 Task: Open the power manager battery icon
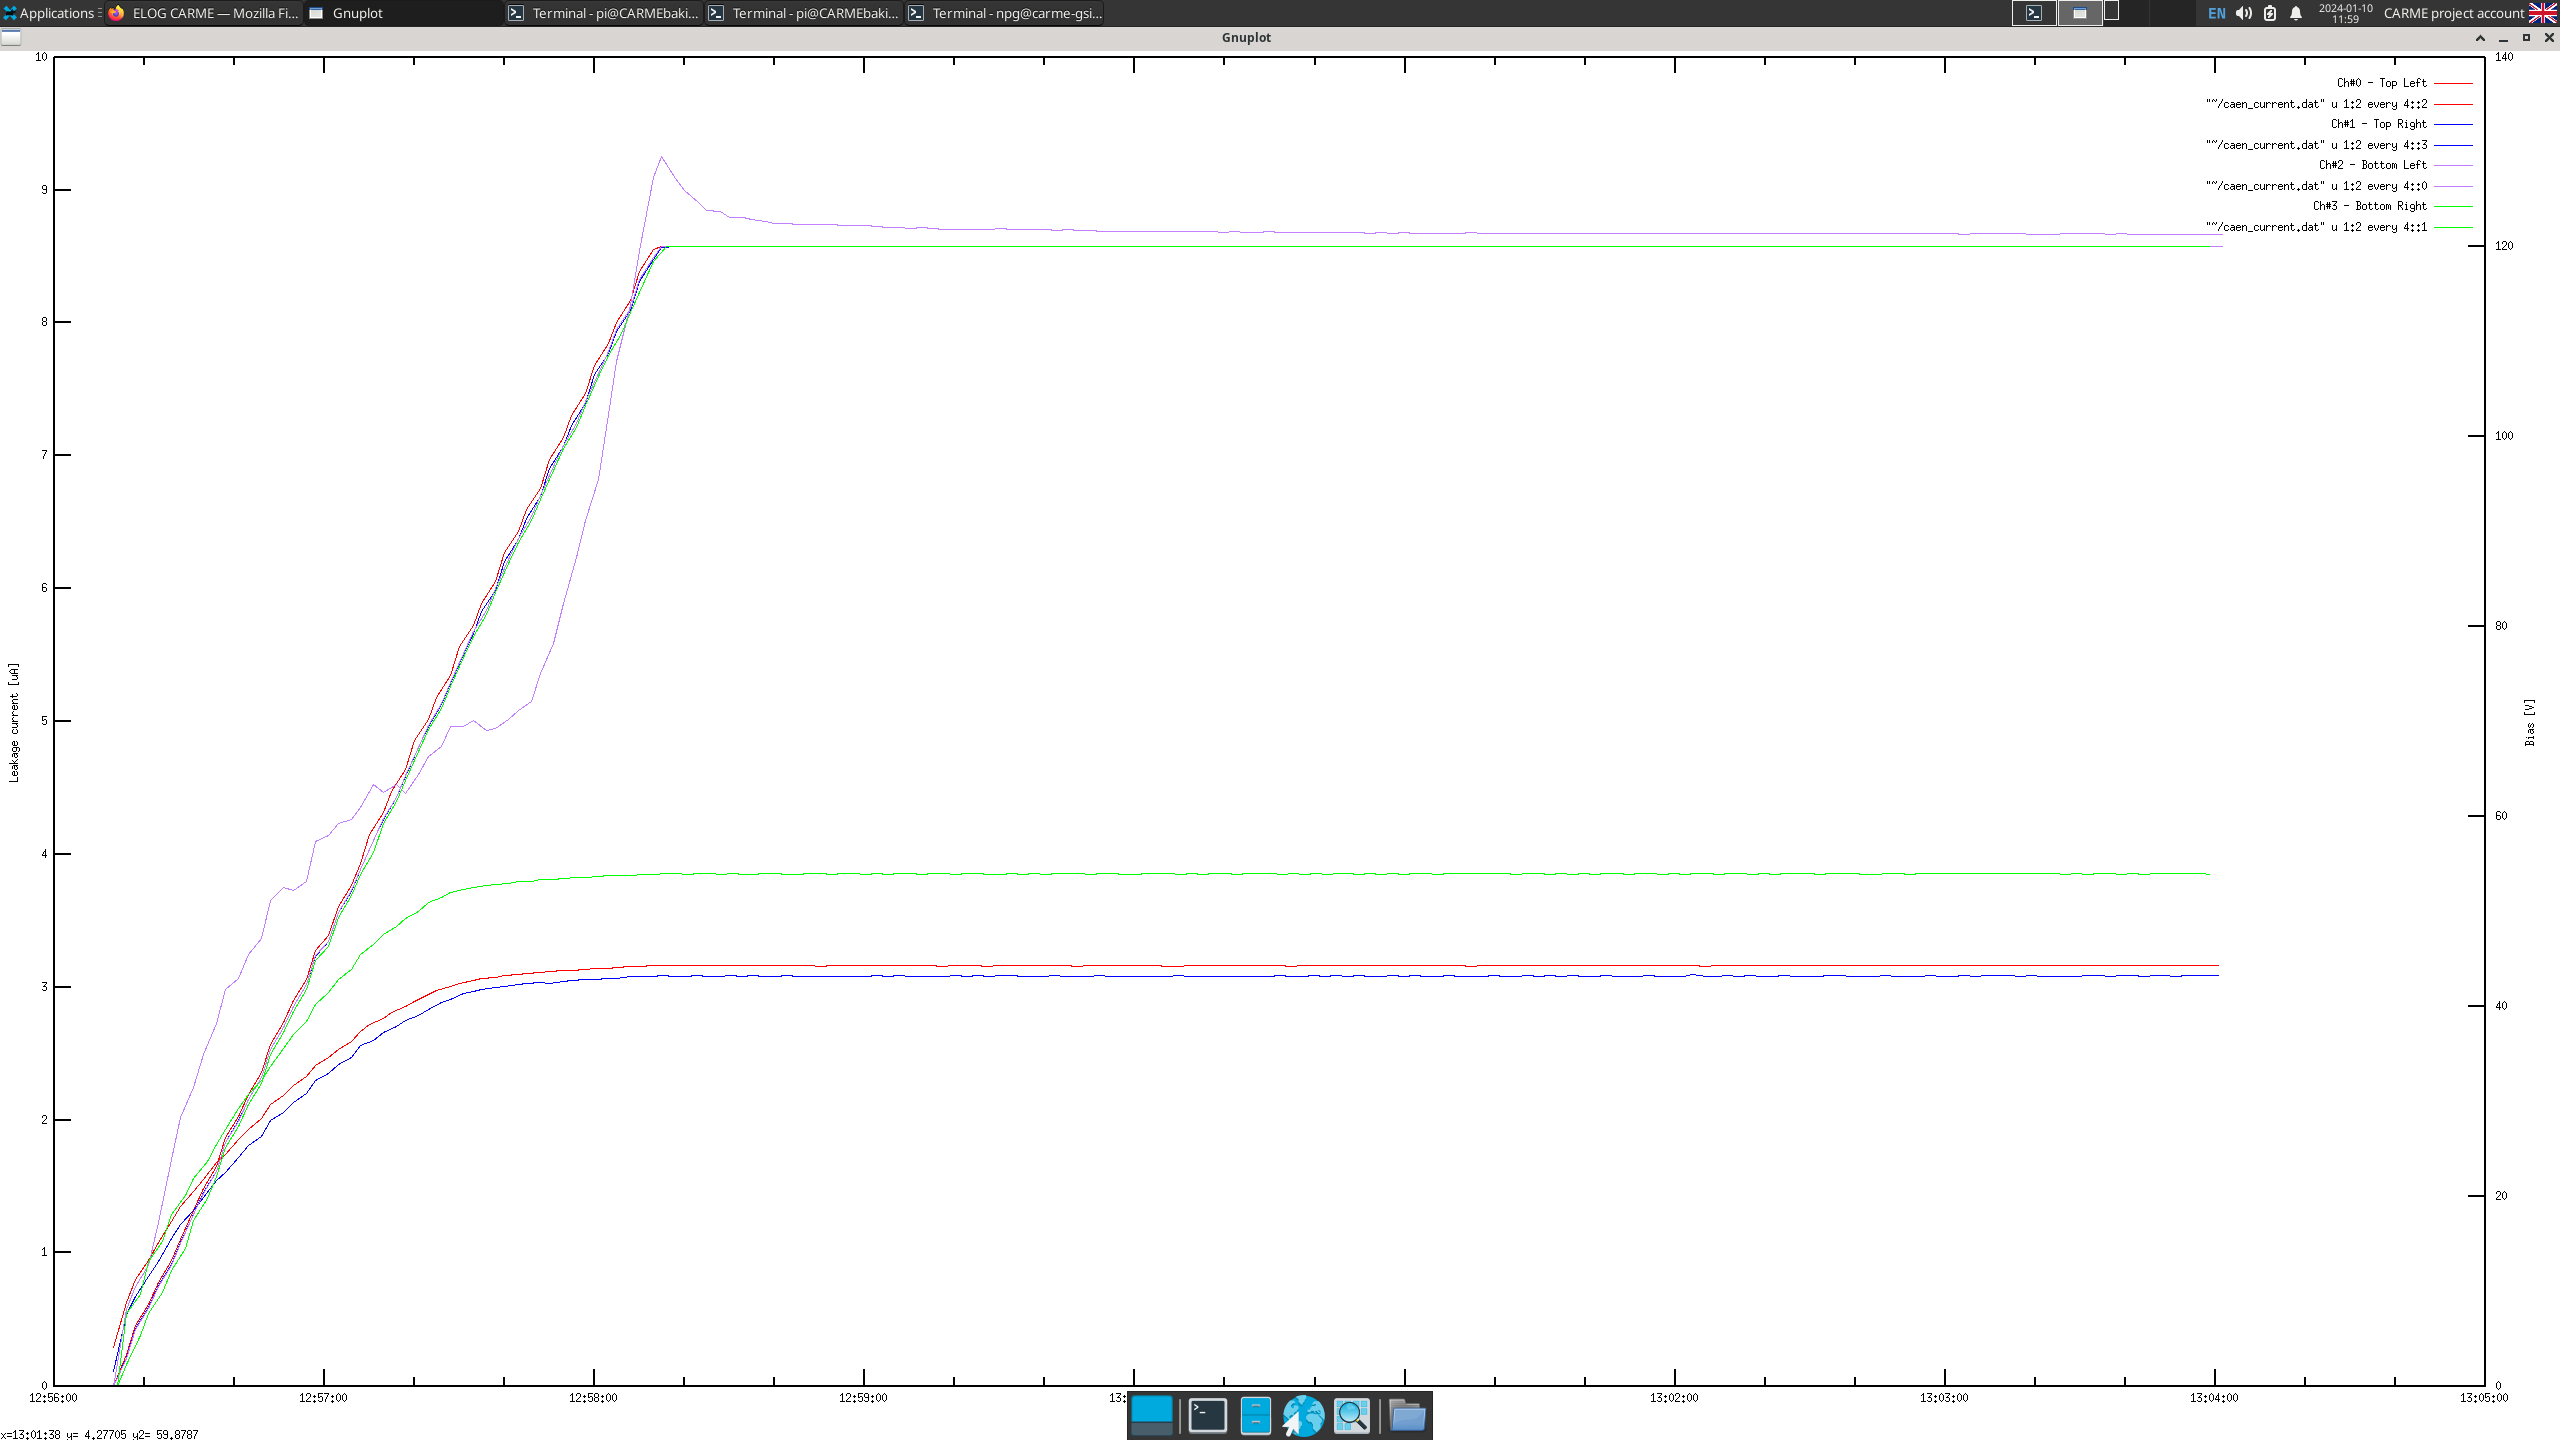coord(2270,13)
